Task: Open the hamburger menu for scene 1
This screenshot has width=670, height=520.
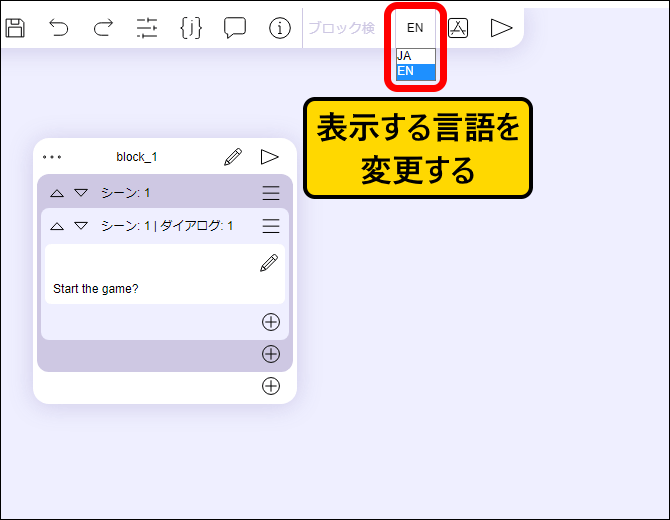Action: (x=271, y=193)
